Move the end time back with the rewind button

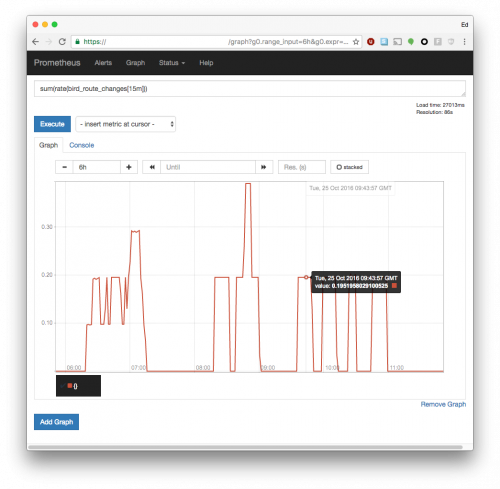152,167
